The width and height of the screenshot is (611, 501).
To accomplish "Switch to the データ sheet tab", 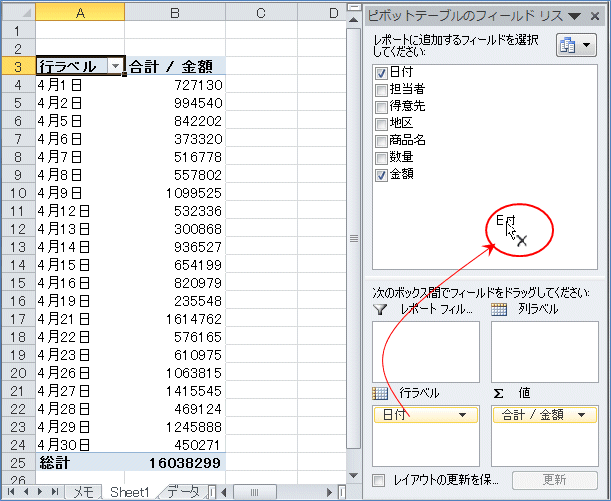I will coord(183,492).
